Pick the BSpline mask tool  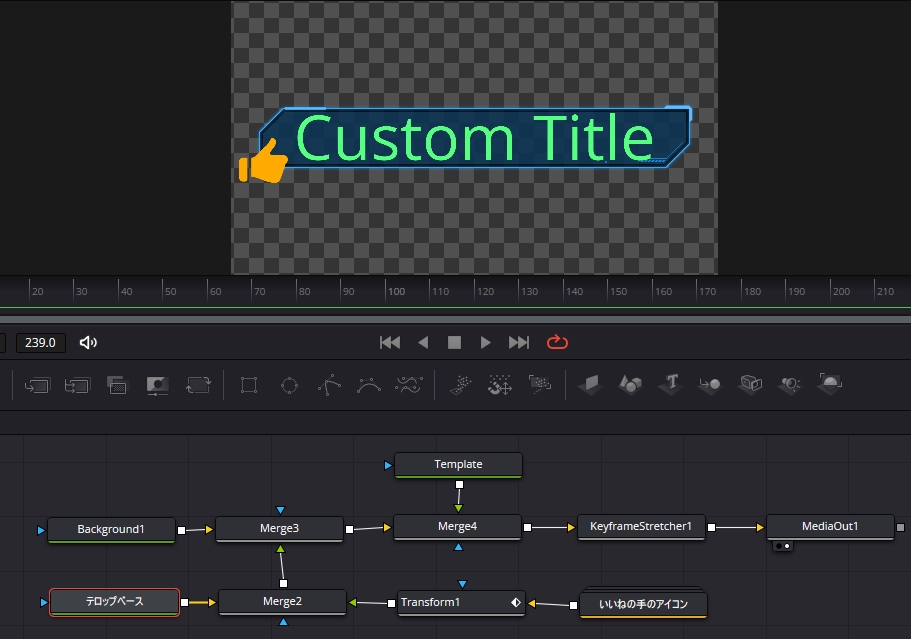[x=369, y=385]
